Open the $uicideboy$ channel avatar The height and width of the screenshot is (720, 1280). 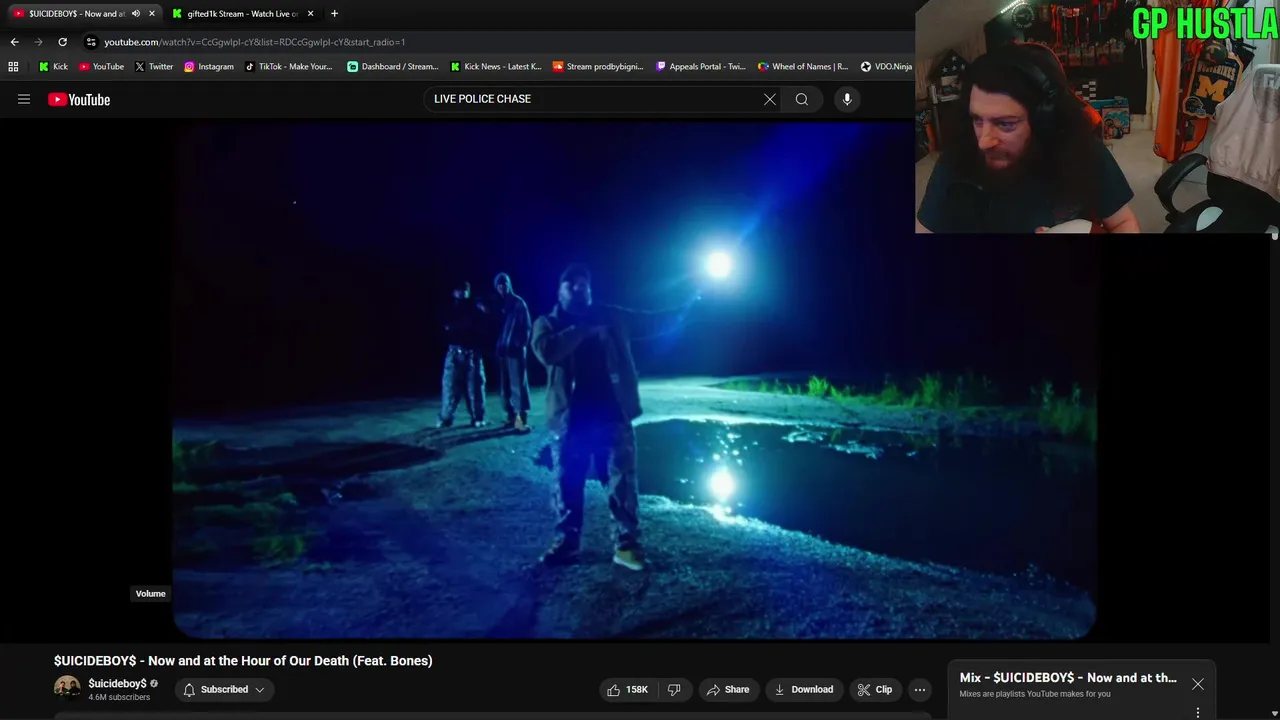tap(67, 689)
